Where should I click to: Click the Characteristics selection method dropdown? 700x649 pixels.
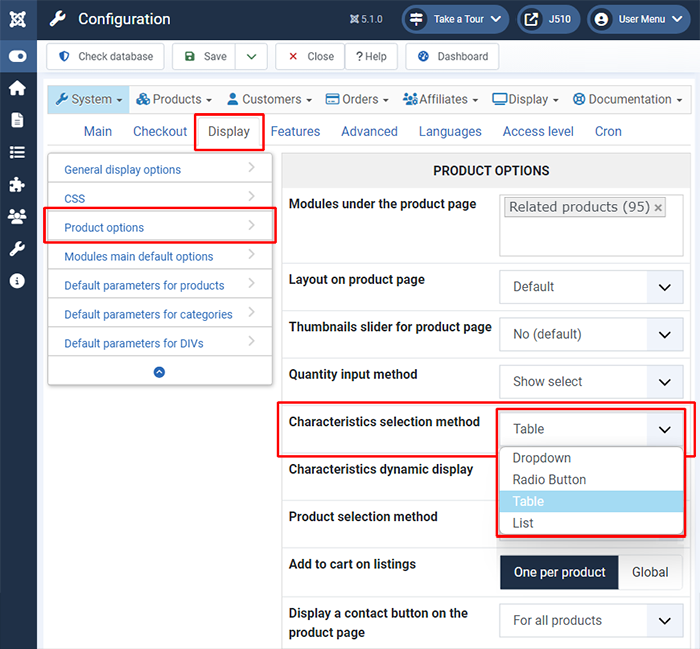(591, 429)
